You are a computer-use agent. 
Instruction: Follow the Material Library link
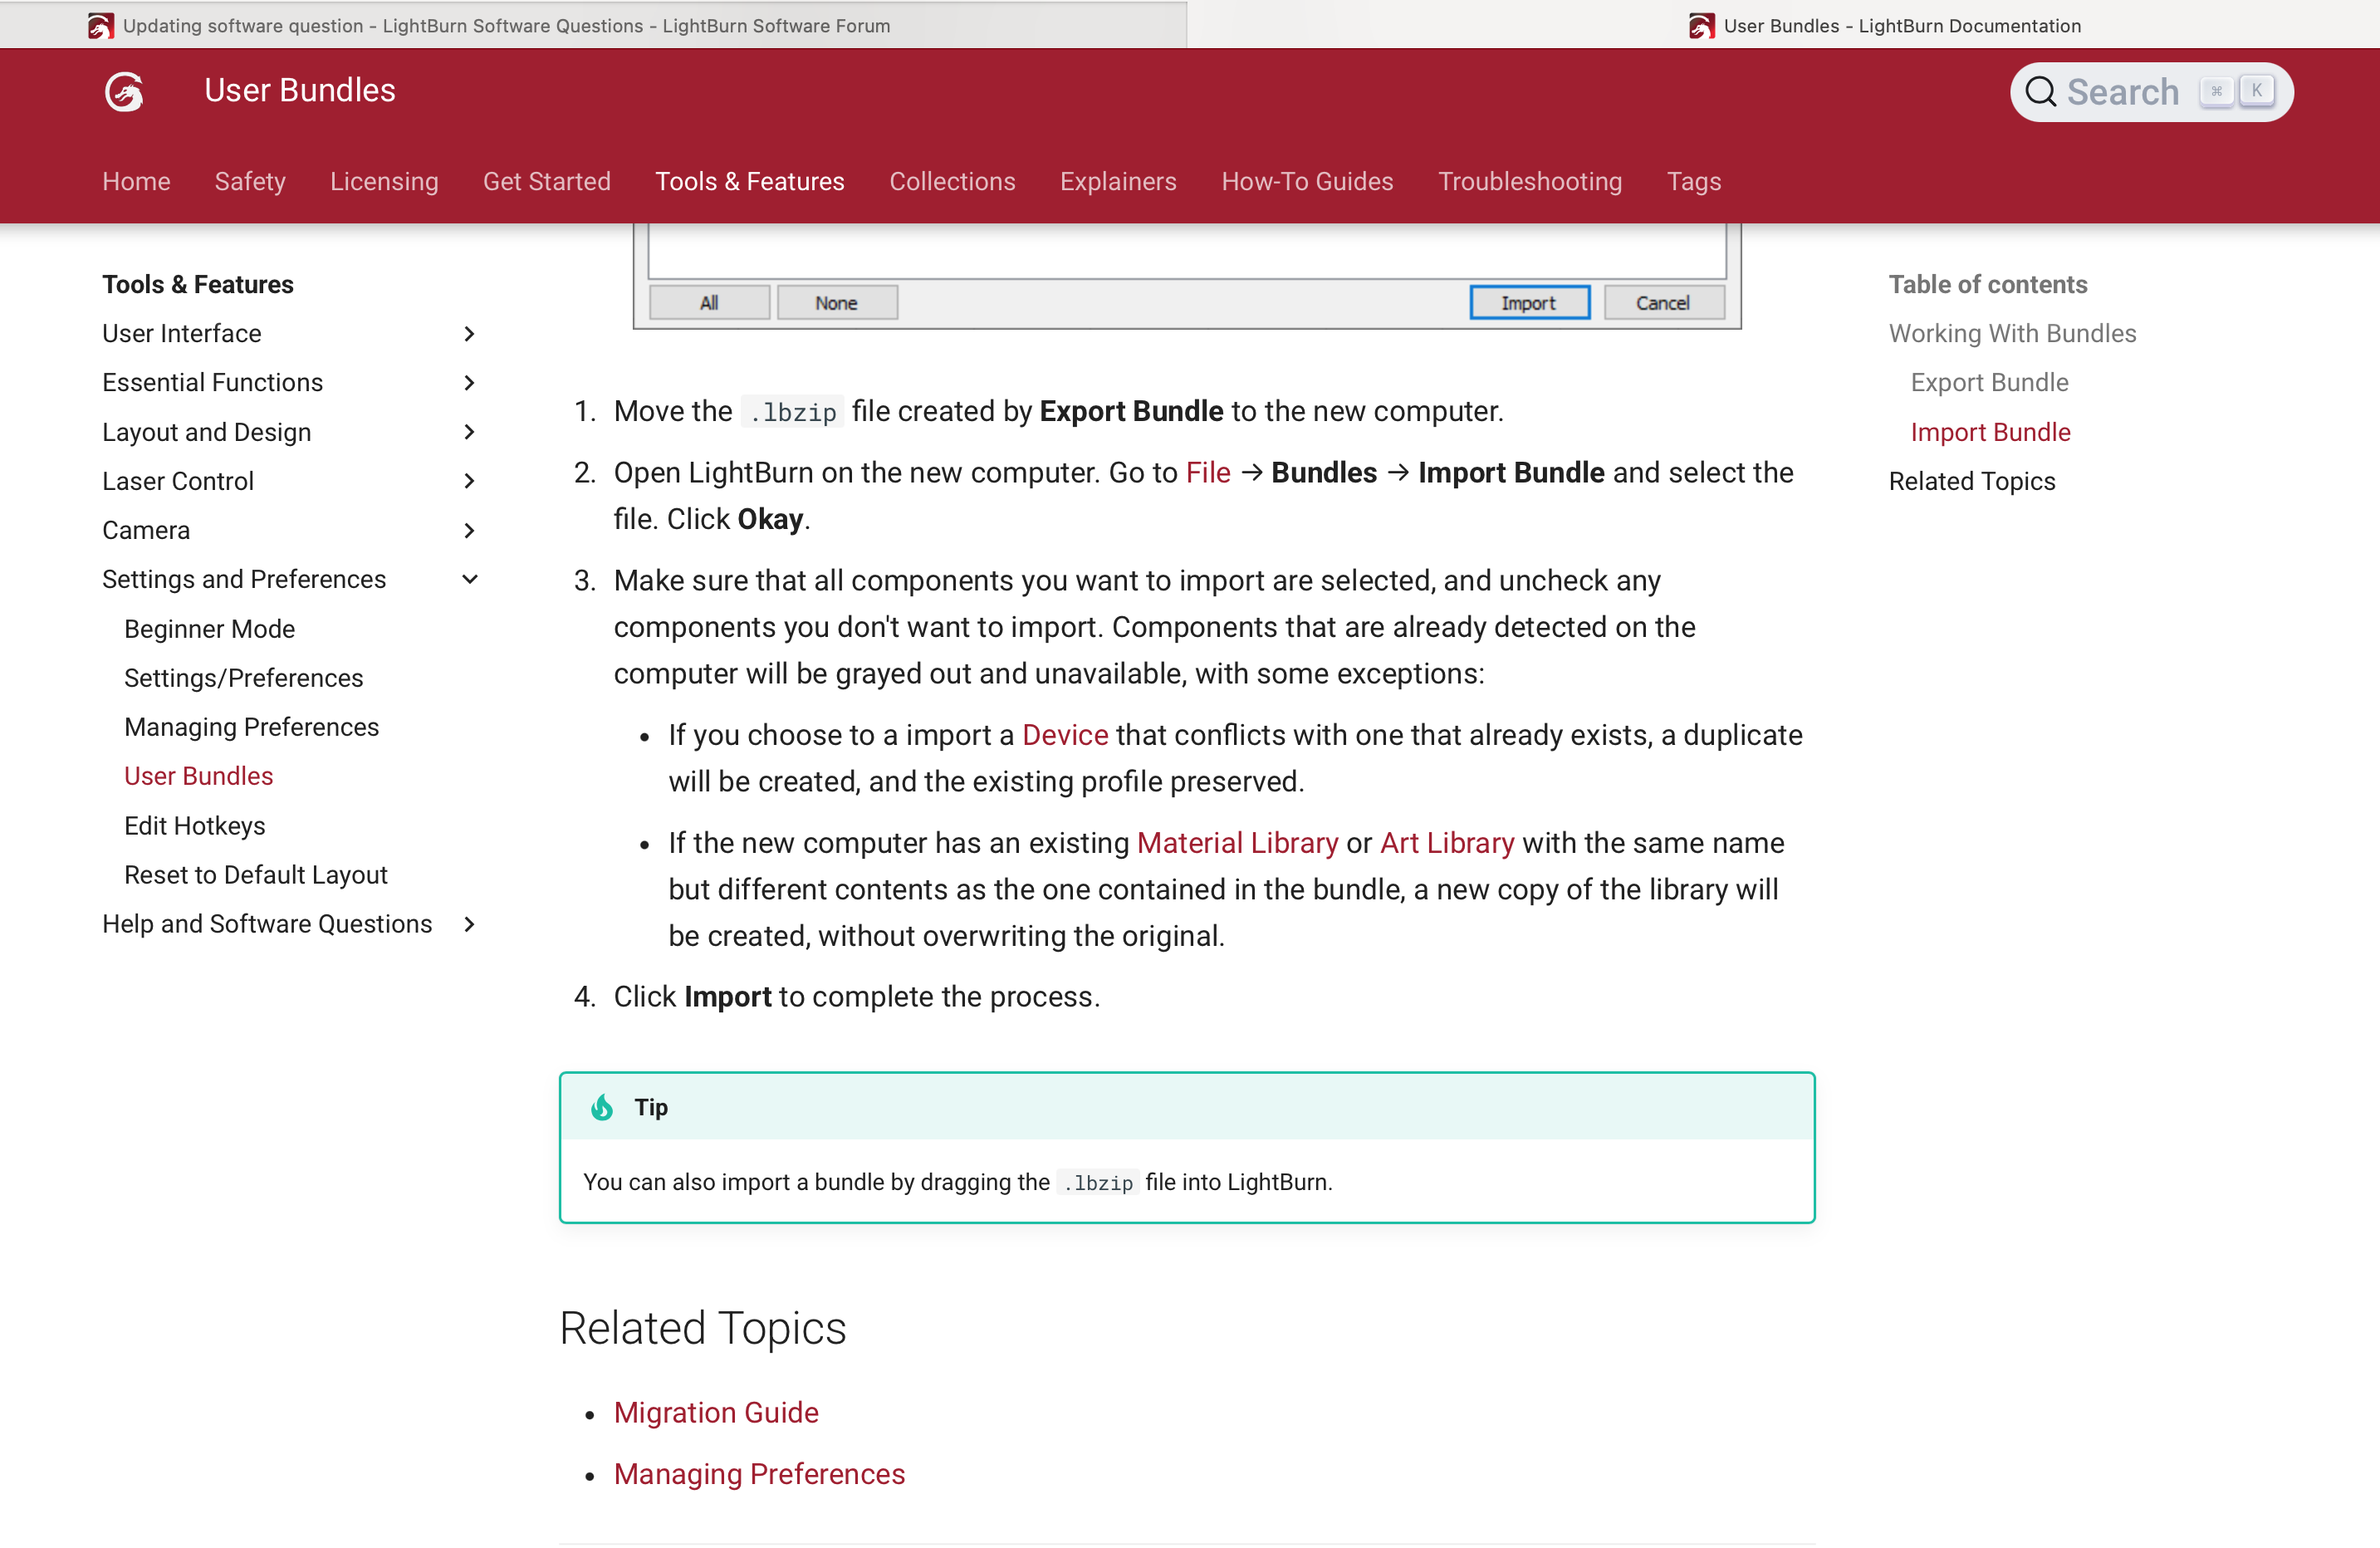(1237, 843)
